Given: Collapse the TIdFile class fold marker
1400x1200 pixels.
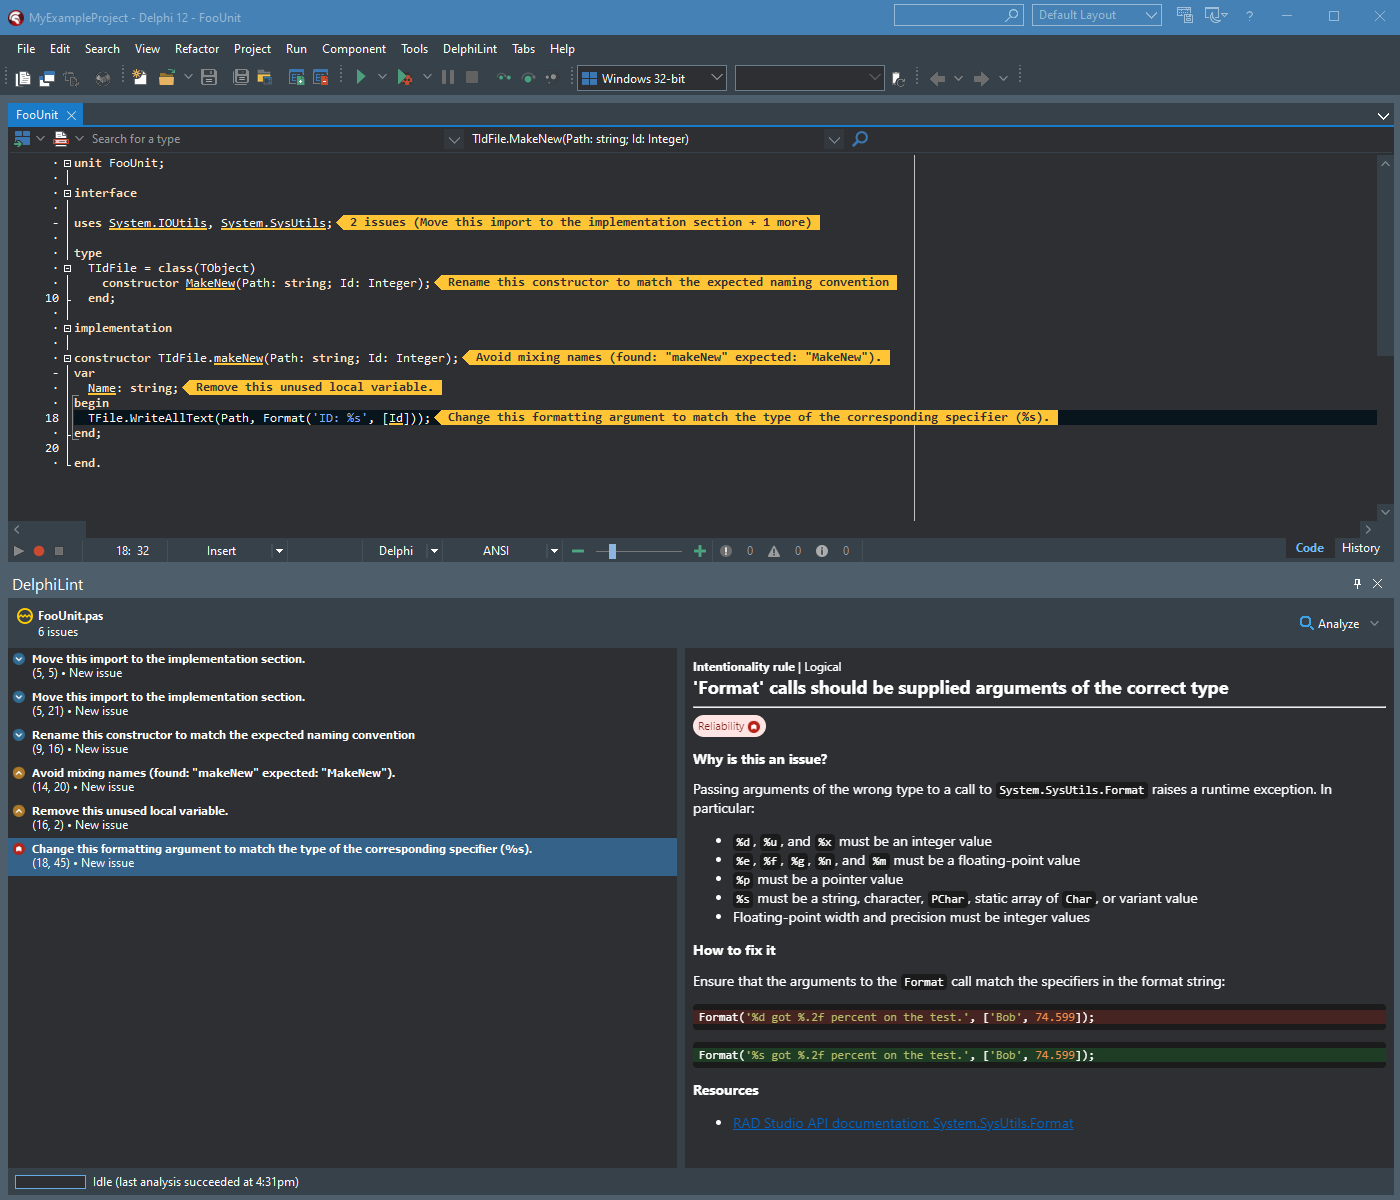Looking at the screenshot, I should click(x=67, y=268).
